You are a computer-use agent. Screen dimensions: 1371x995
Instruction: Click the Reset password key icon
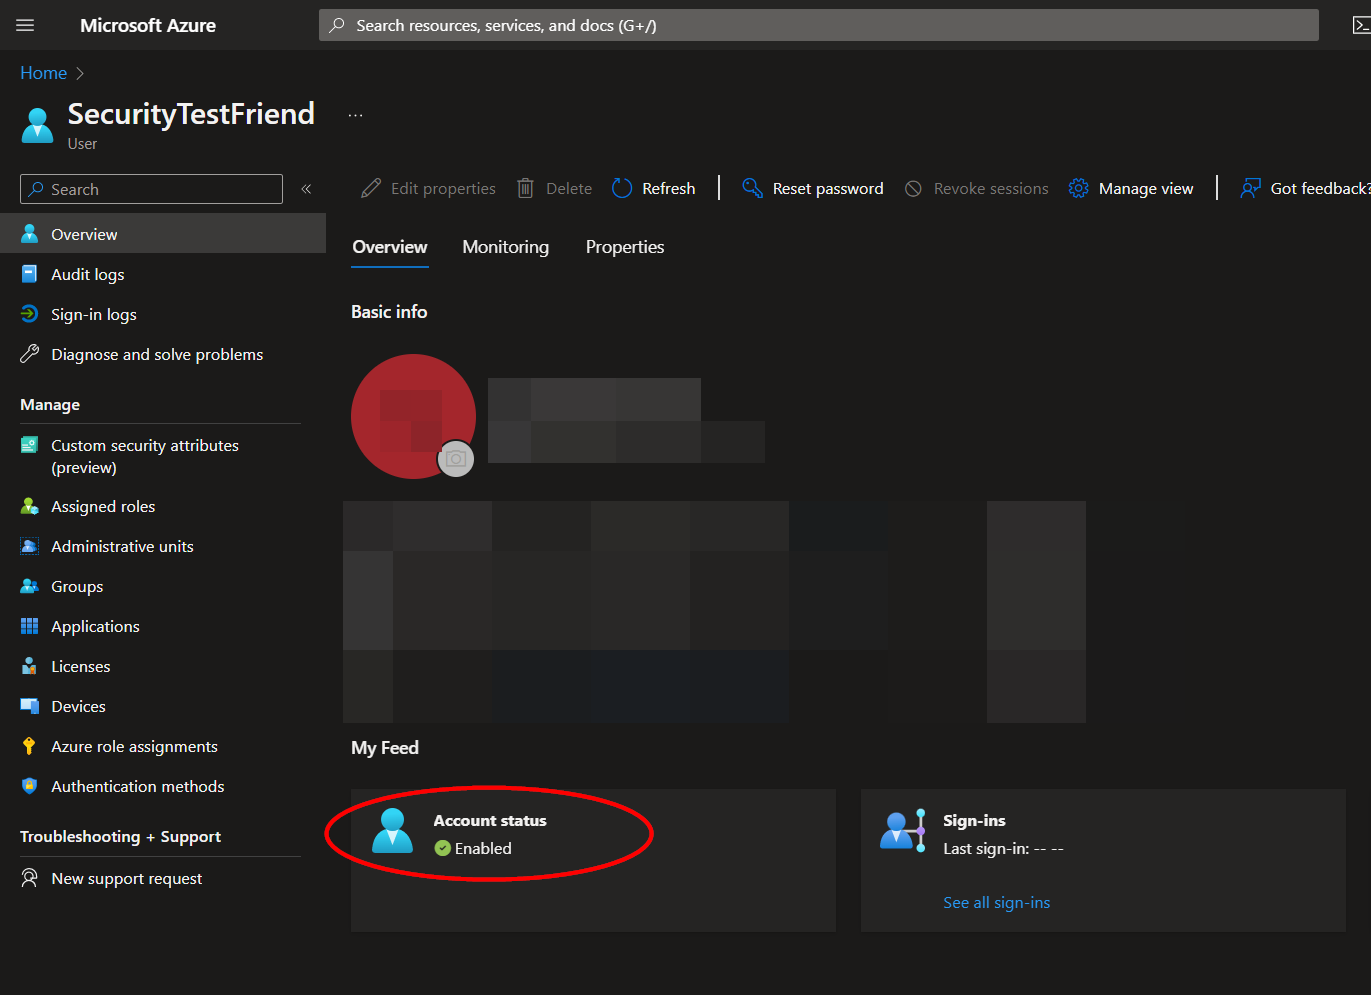(752, 188)
